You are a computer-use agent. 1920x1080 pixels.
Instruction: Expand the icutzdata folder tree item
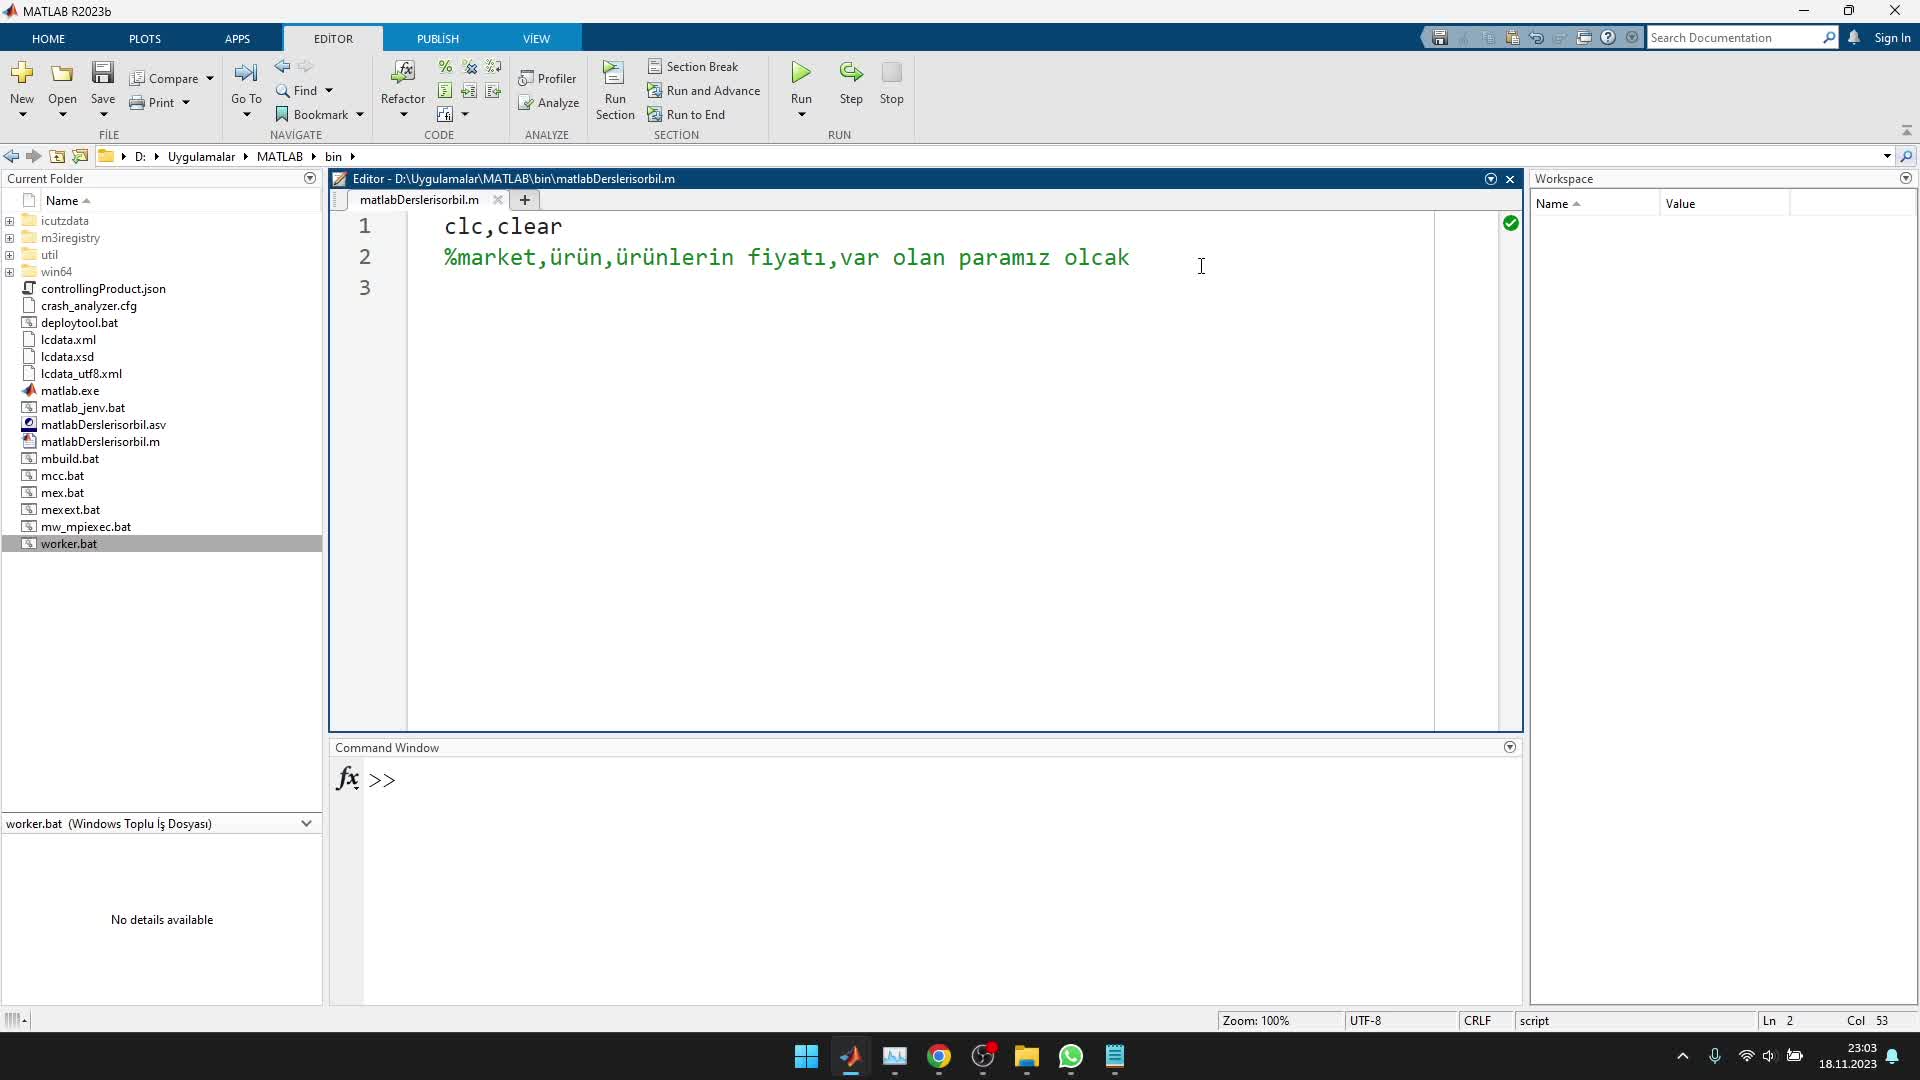point(12,220)
